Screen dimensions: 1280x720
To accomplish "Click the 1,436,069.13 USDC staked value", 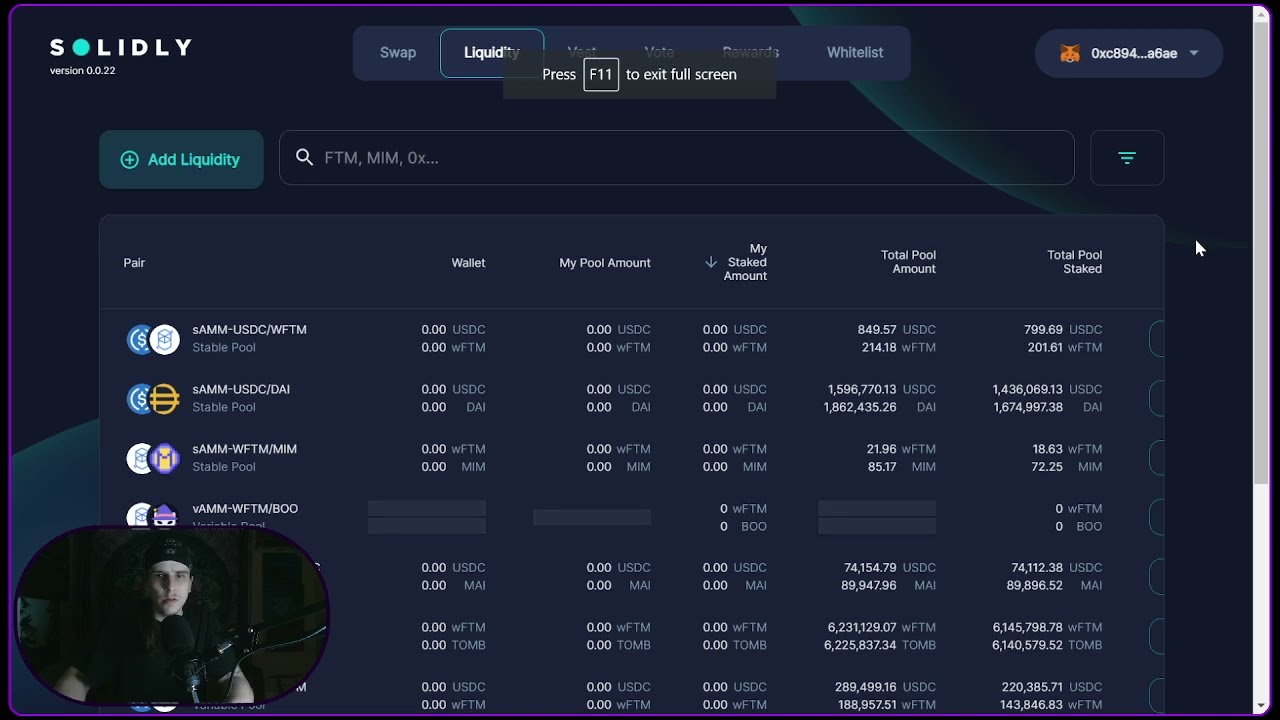I will 1048,389.
